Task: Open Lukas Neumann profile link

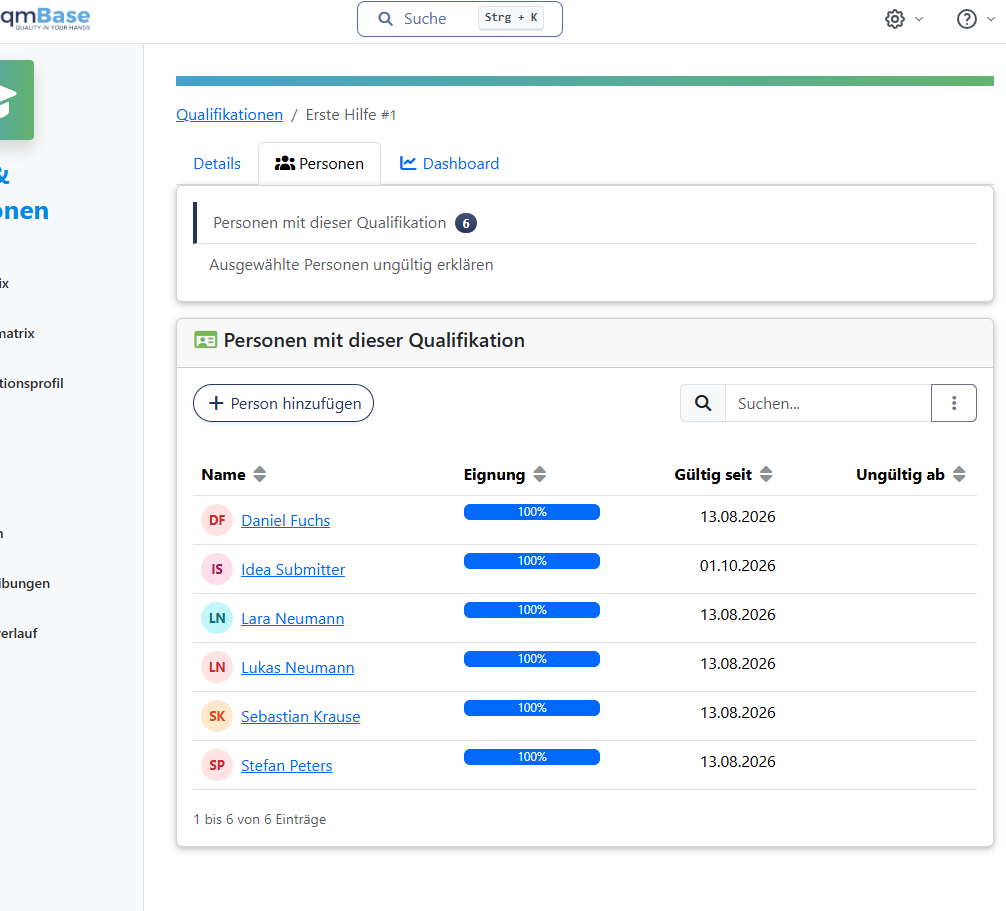Action: (298, 667)
